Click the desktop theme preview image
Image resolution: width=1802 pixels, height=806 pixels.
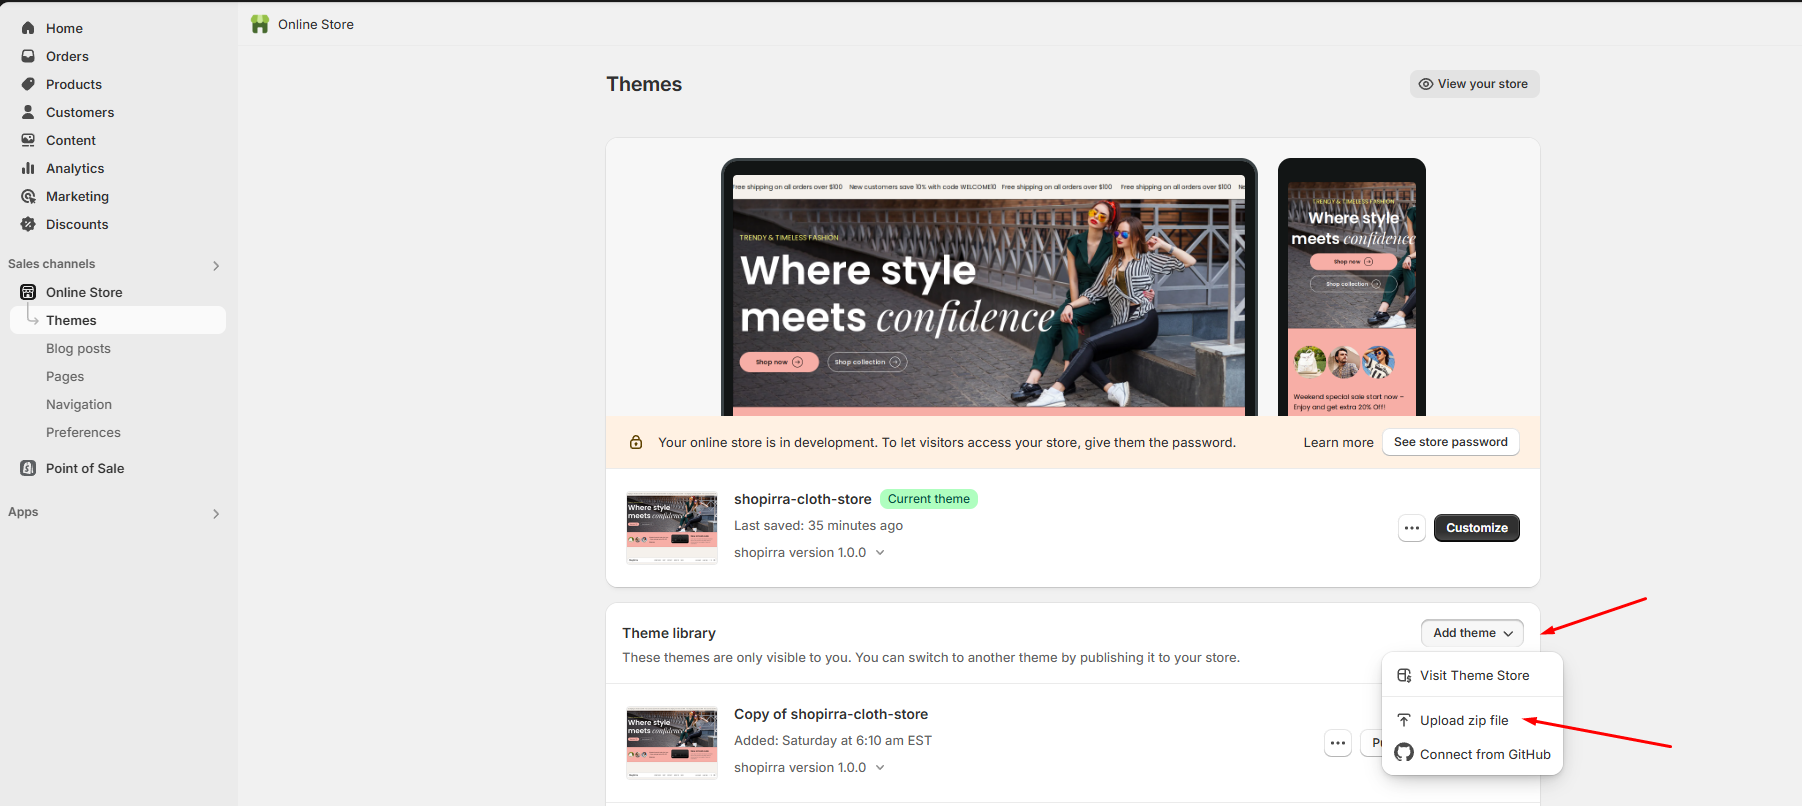(989, 287)
